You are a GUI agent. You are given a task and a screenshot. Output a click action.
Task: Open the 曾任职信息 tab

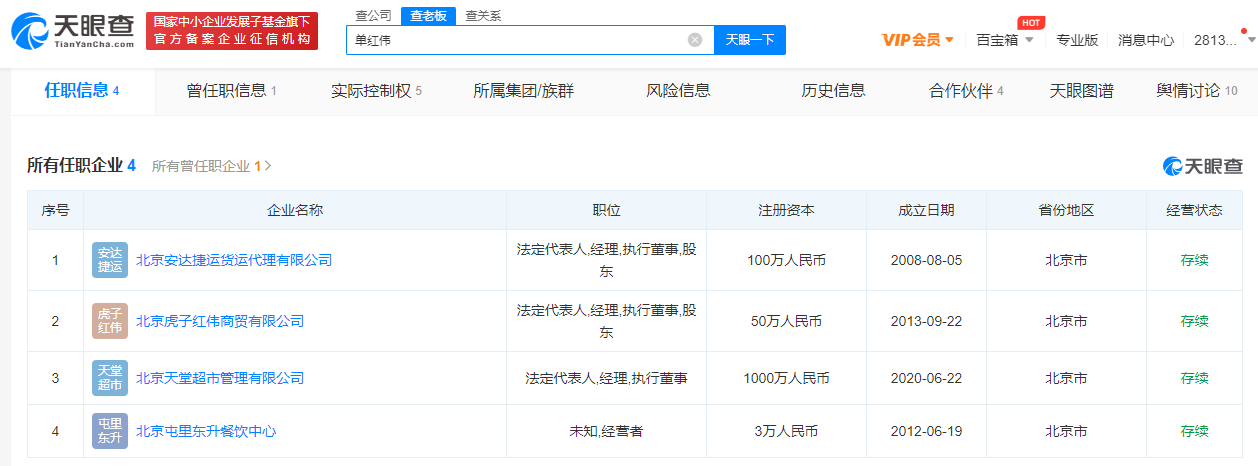[231, 91]
